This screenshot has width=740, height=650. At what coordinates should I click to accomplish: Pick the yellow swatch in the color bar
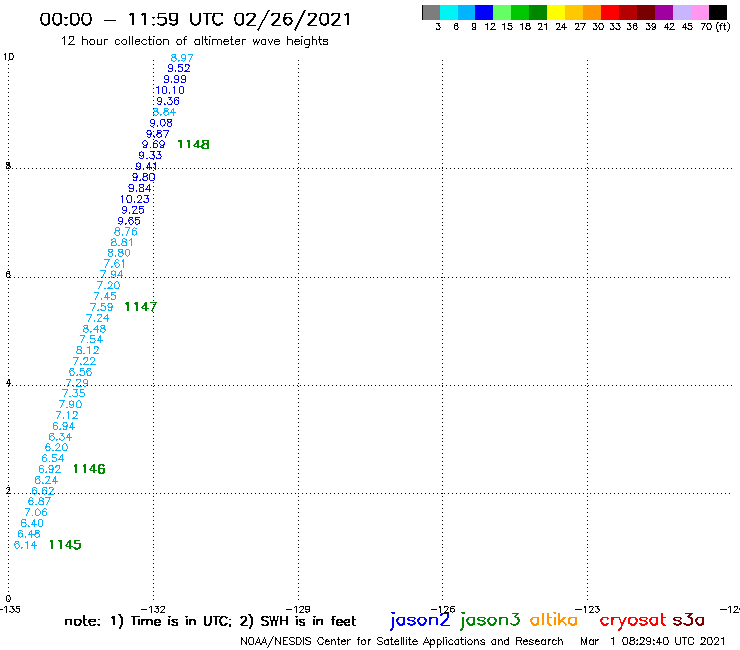[556, 12]
